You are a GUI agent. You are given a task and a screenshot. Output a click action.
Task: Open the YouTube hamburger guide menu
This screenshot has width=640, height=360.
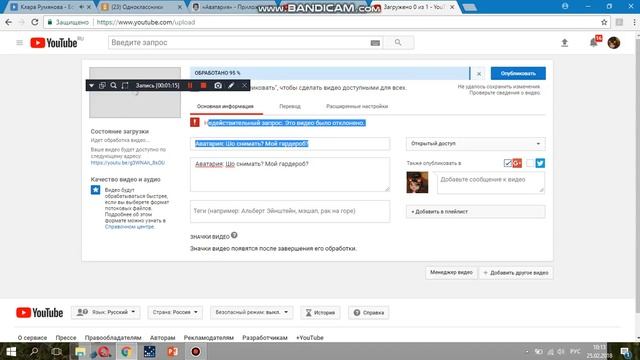point(19,42)
